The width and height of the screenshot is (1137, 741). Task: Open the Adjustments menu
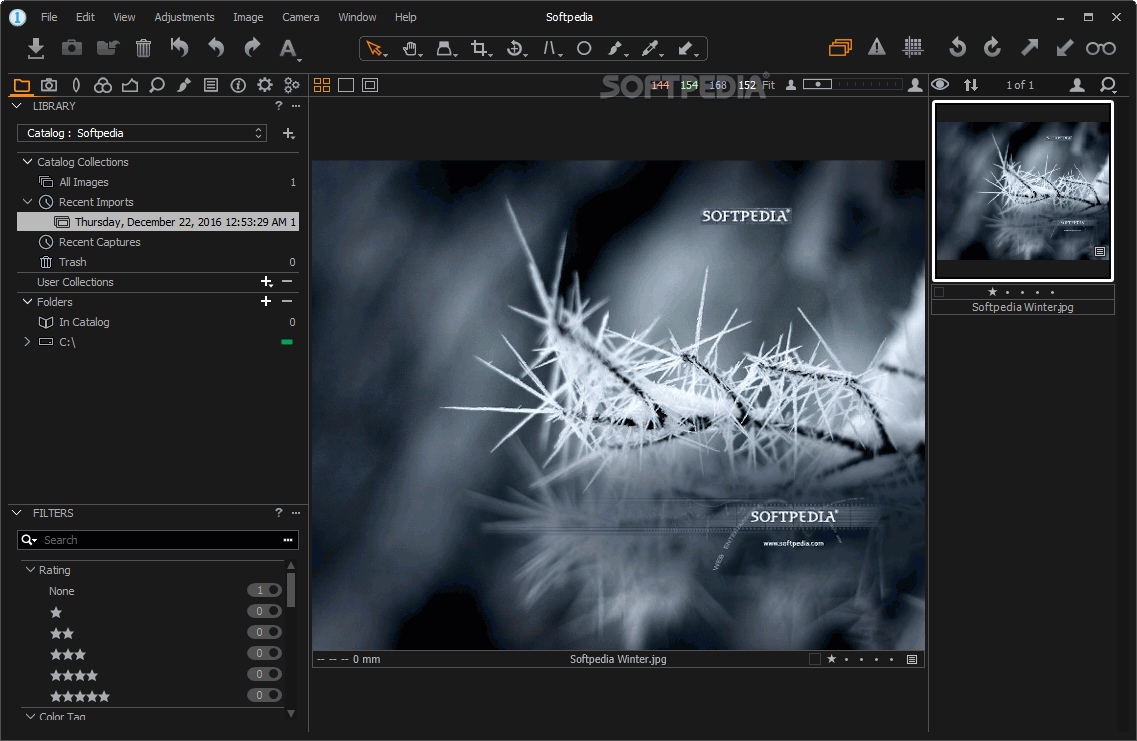184,17
